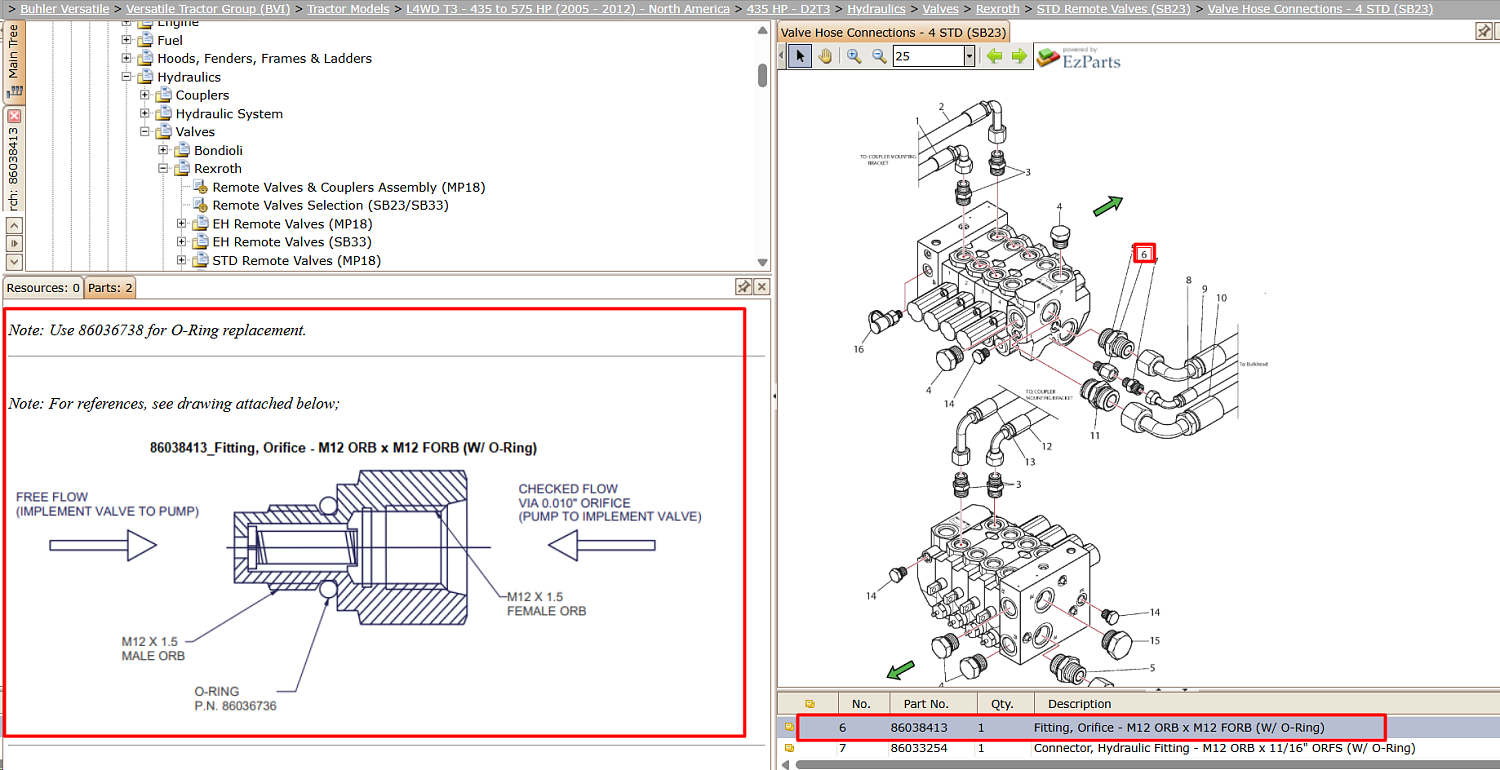Screen dimensions: 1500x770
Task: Close the search 86038413 side tab
Action: [14, 116]
